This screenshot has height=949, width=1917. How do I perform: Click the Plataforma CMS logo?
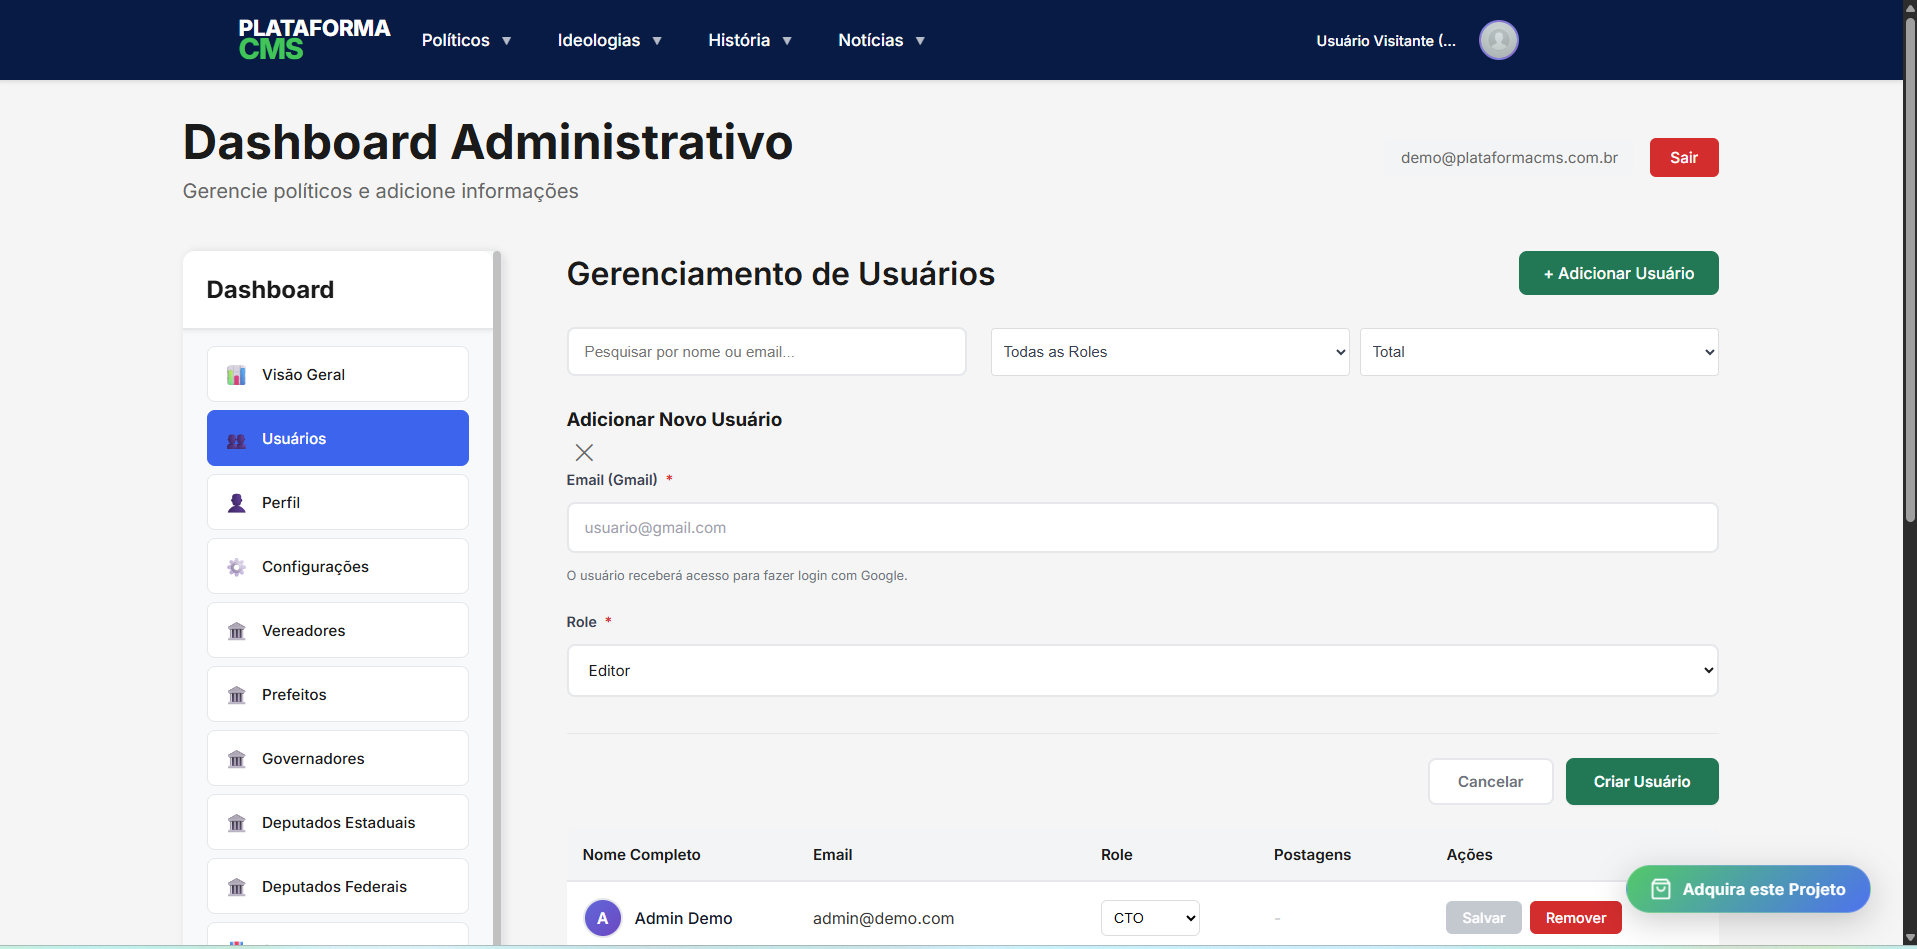pos(314,40)
